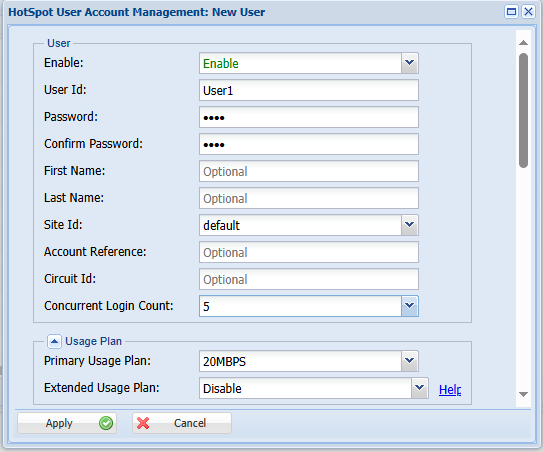Focus the Password field
The height and width of the screenshot is (452, 543).
pos(309,117)
